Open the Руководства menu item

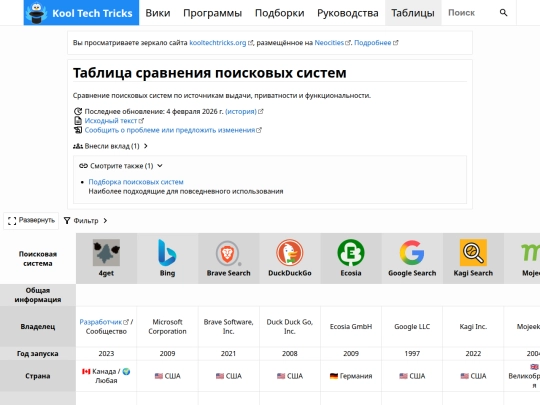tap(347, 13)
